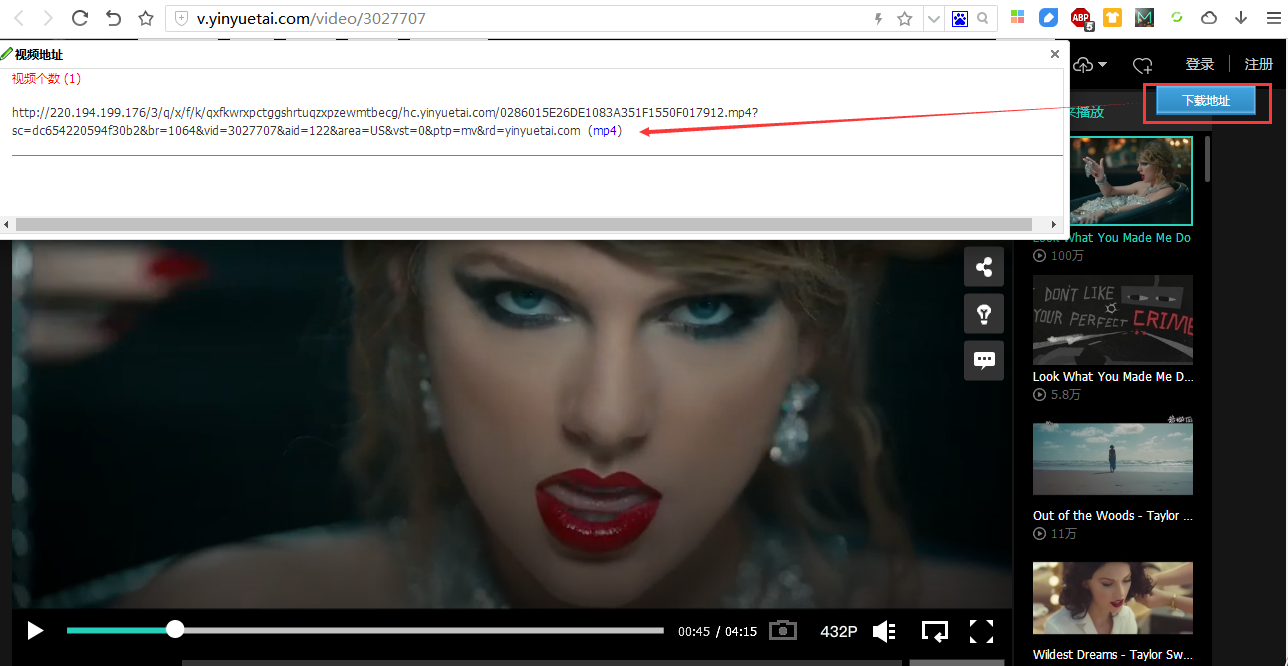
Task: Click the 注册 register link
Action: tap(1259, 64)
